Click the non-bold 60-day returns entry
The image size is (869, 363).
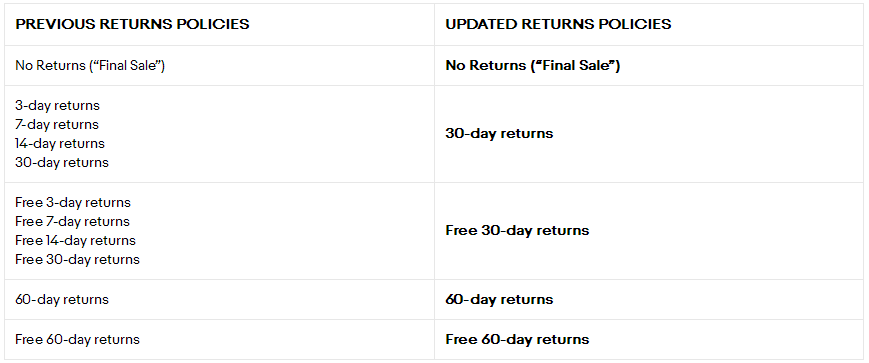[62, 300]
